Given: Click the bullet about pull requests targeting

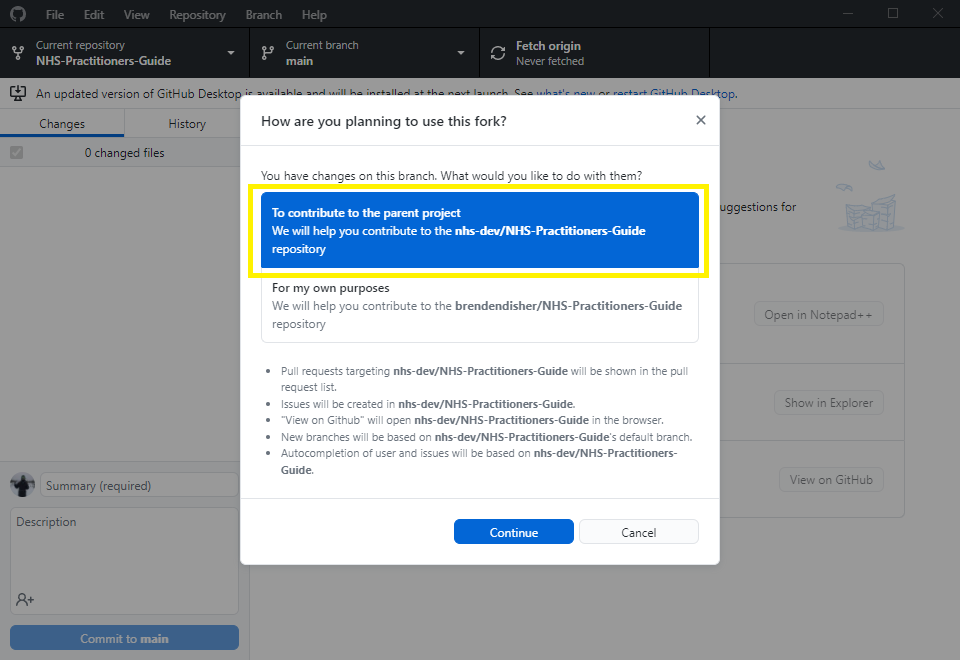Looking at the screenshot, I should coord(484,378).
